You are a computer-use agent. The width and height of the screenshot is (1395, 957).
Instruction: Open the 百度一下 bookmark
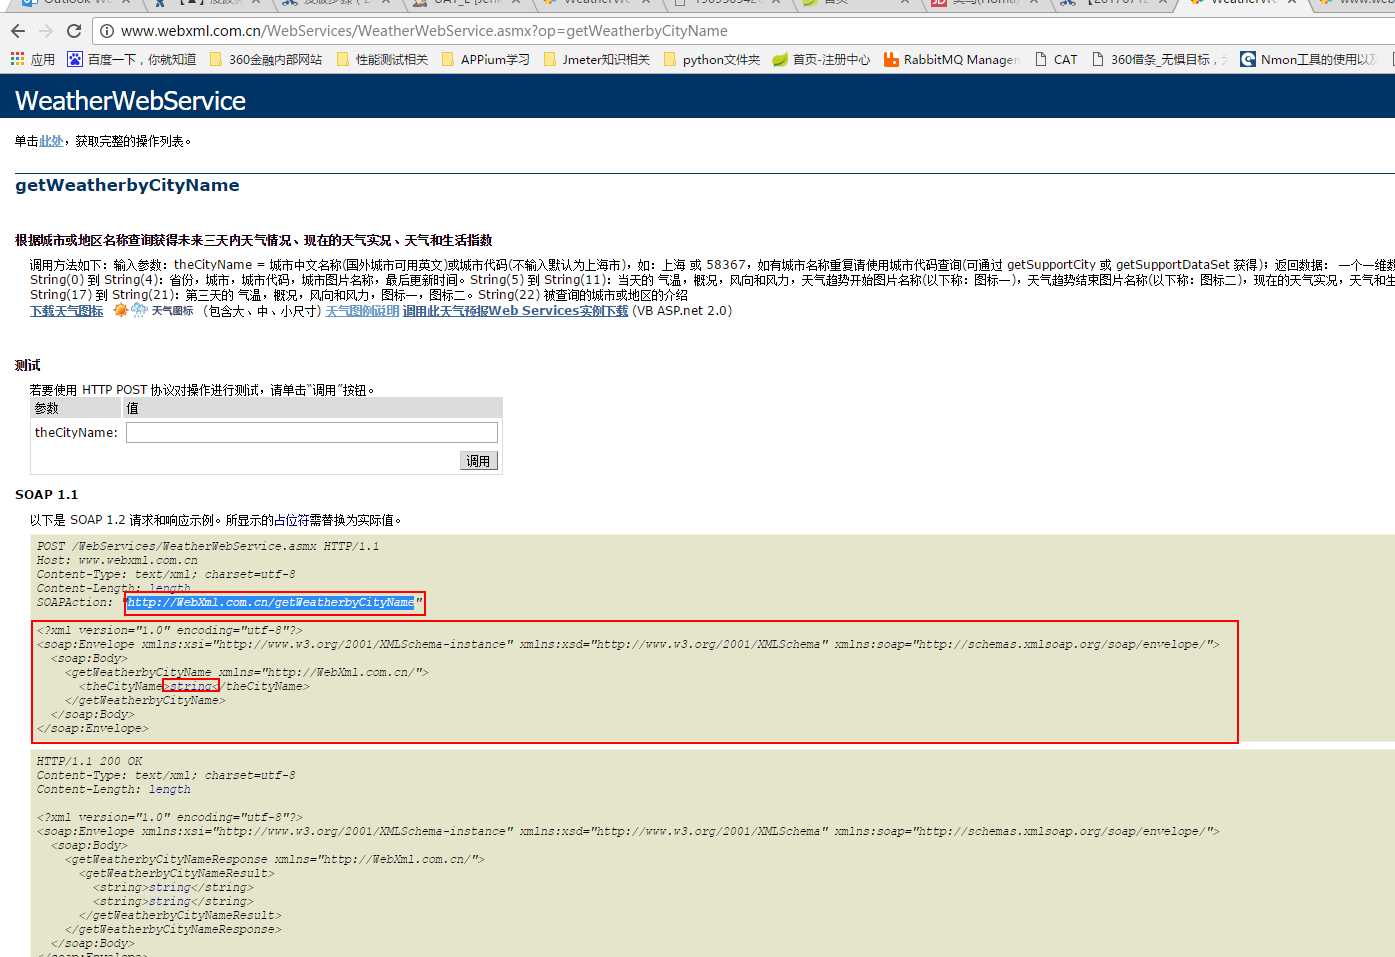[x=131, y=59]
